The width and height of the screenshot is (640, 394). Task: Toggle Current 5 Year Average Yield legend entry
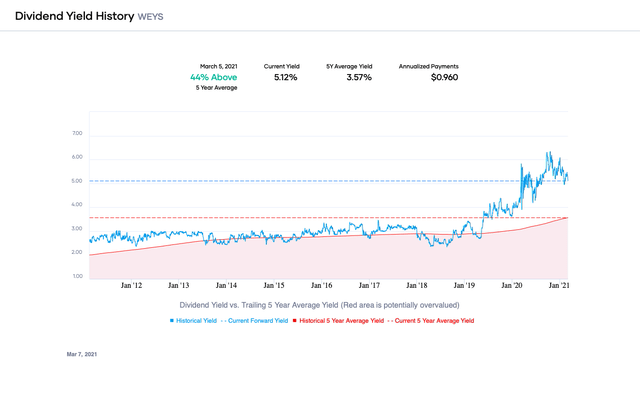[x=431, y=321]
